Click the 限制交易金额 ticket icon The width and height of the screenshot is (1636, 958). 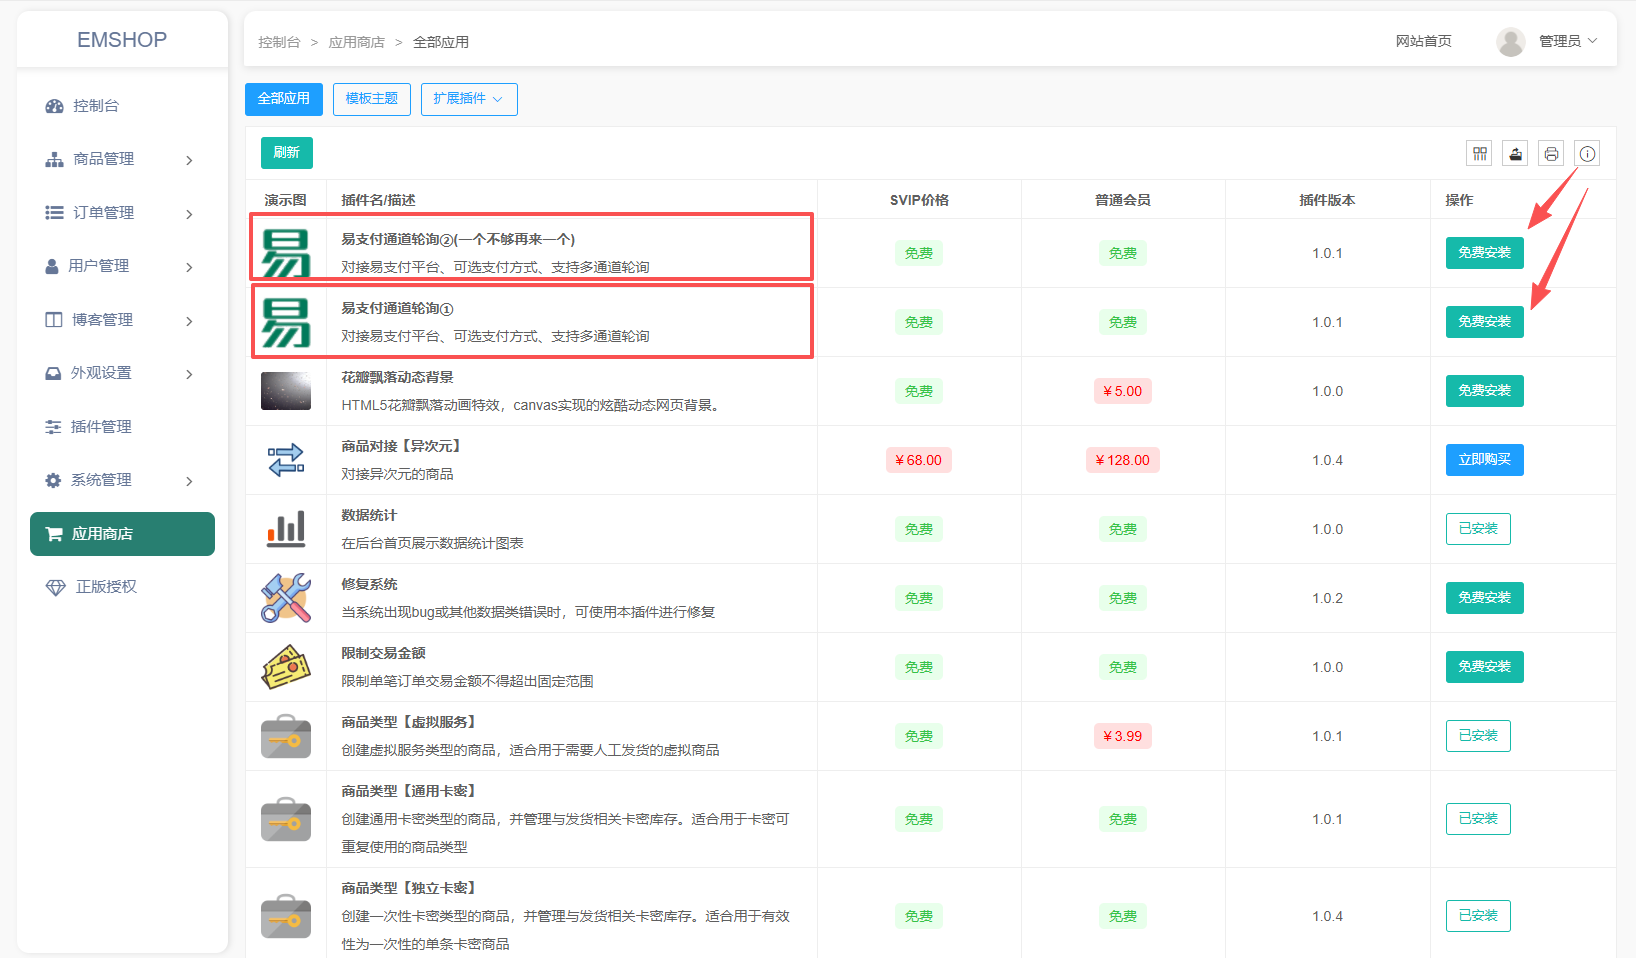(286, 667)
